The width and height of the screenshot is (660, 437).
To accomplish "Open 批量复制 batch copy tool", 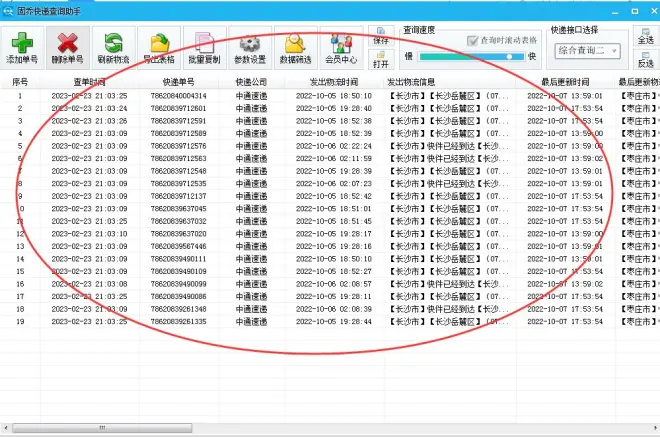I will 205,48.
